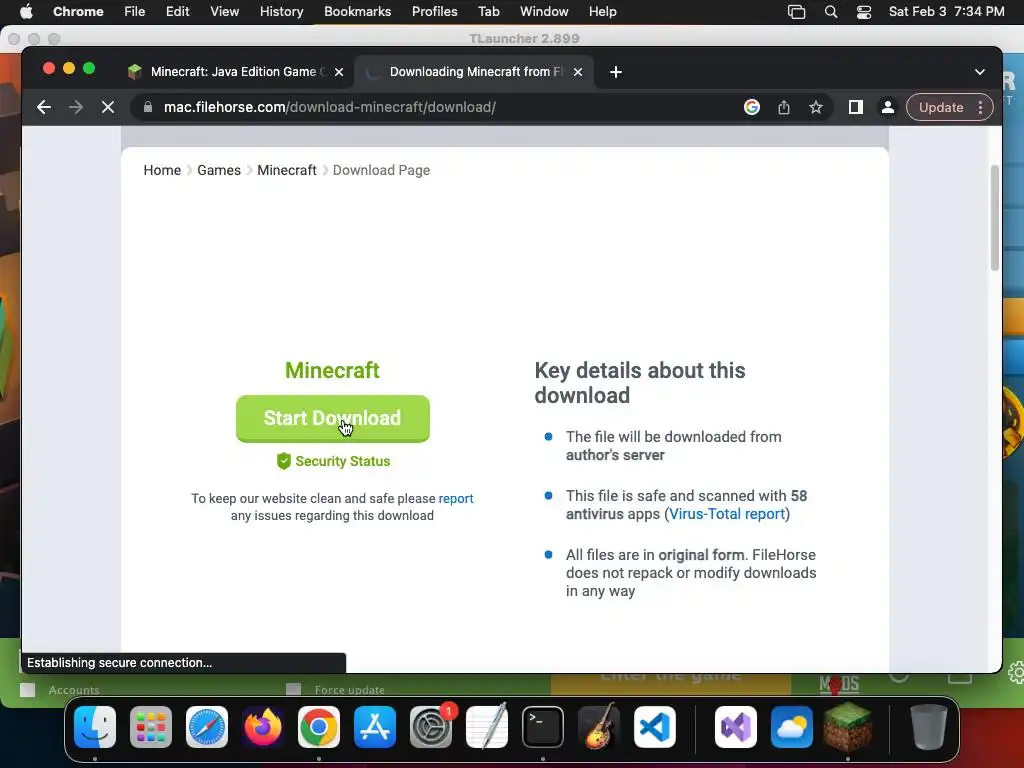Open the Chrome side panel icon
The width and height of the screenshot is (1024, 768).
tap(856, 107)
